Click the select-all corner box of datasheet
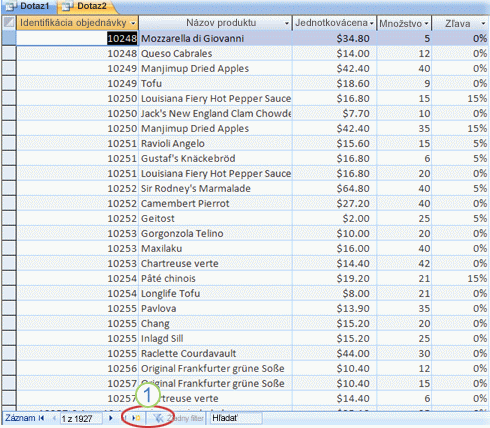 pos(9,23)
